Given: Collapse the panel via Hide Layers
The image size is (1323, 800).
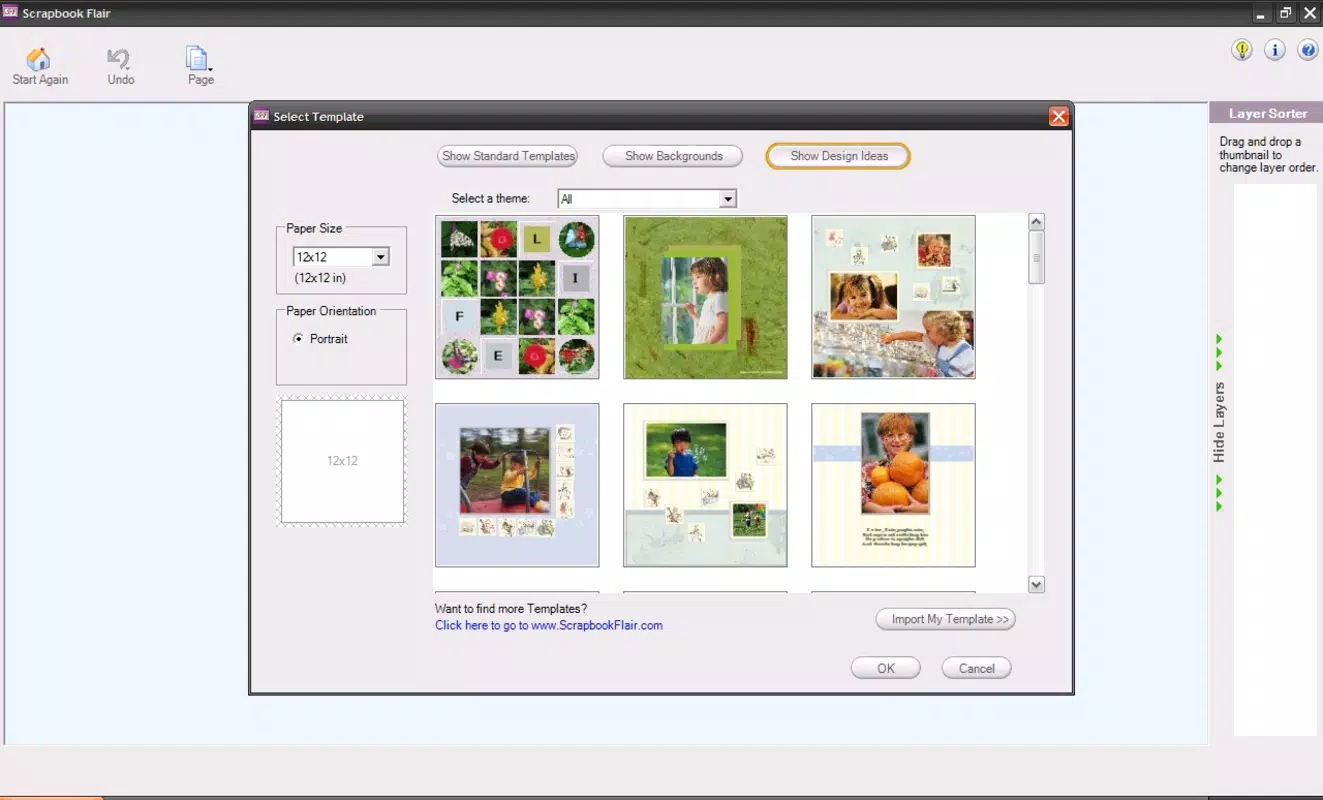Looking at the screenshot, I should tap(1219, 423).
